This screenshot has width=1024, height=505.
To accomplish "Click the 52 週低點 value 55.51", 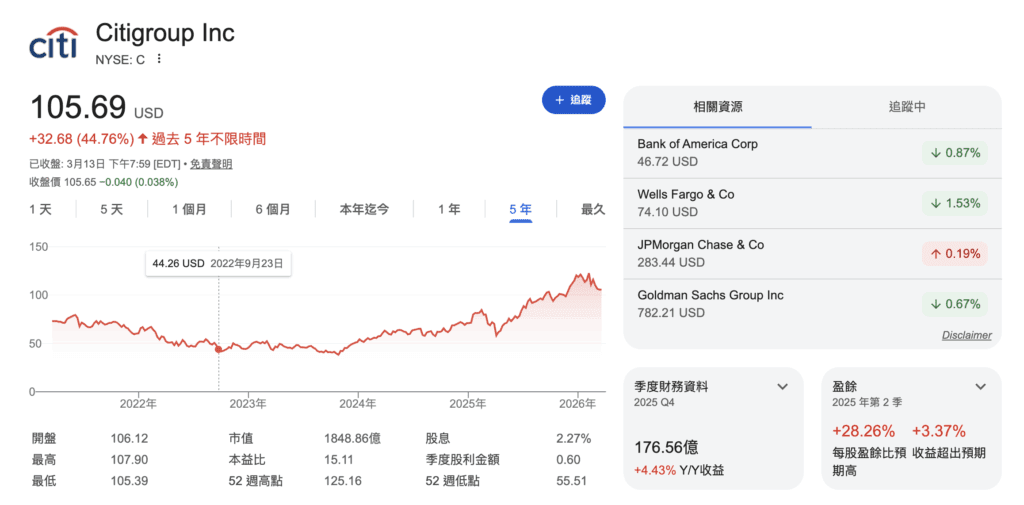I will pos(571,481).
